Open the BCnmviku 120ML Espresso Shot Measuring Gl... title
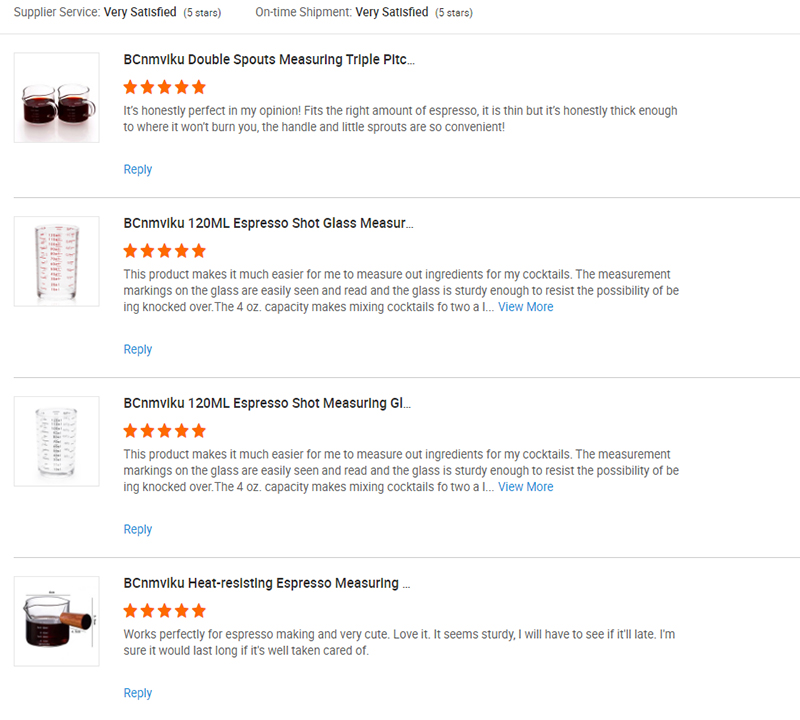This screenshot has width=800, height=720. click(x=267, y=403)
